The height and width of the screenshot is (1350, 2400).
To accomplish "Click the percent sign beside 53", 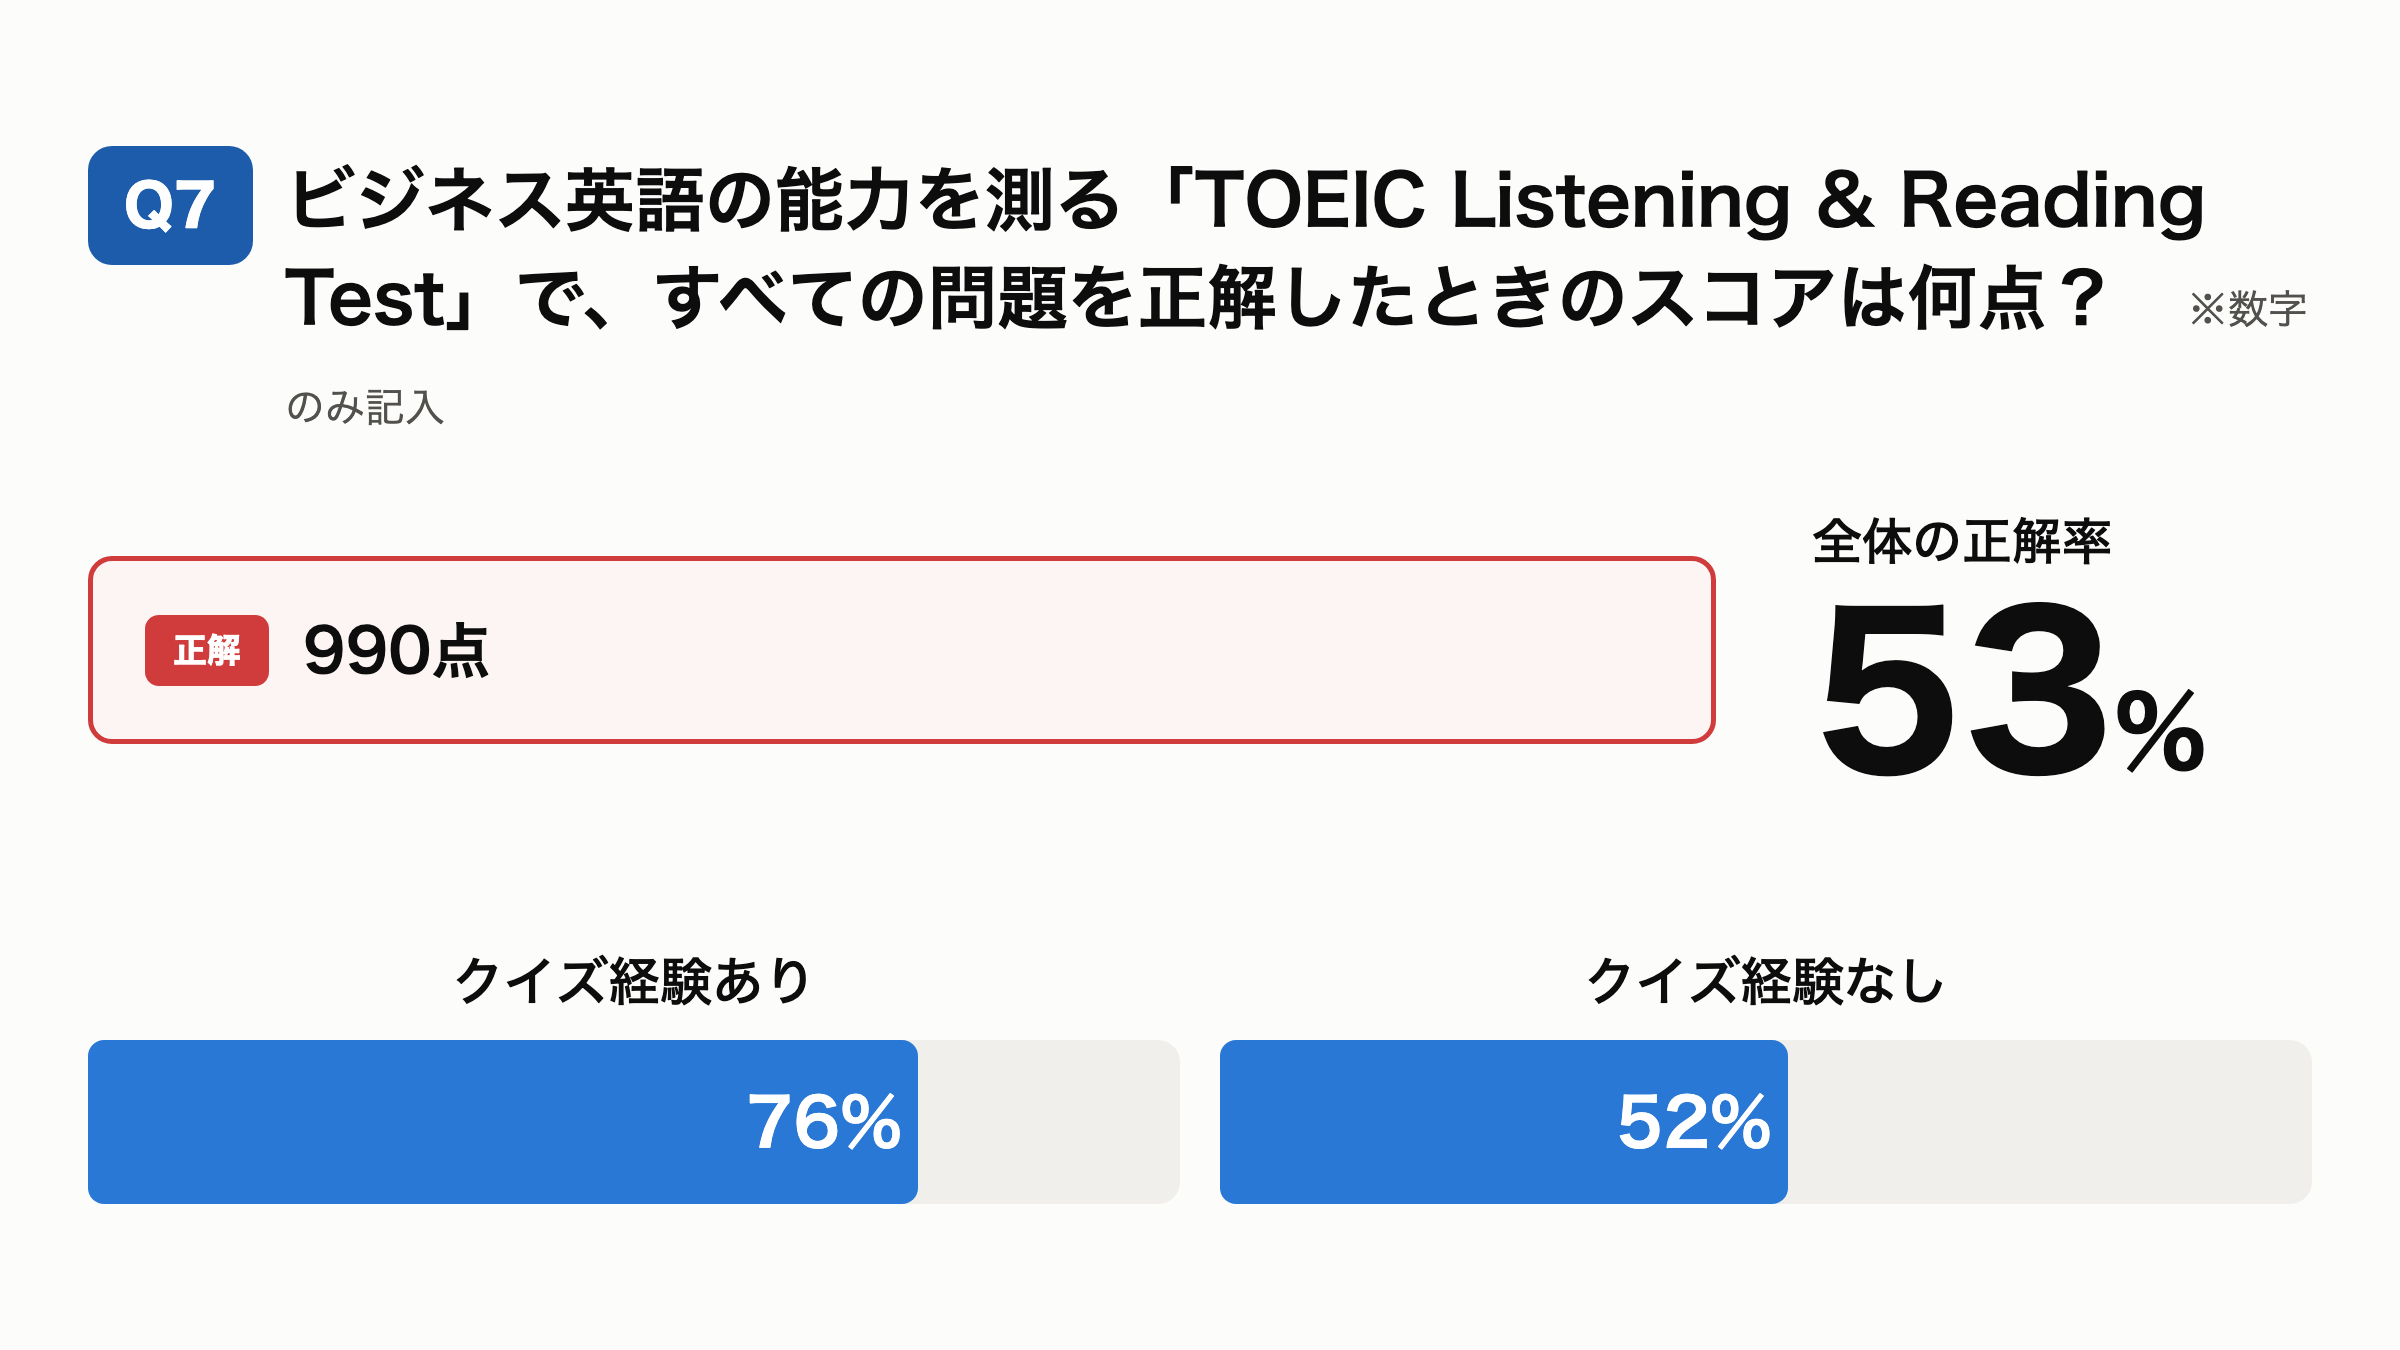I will (x=2161, y=731).
